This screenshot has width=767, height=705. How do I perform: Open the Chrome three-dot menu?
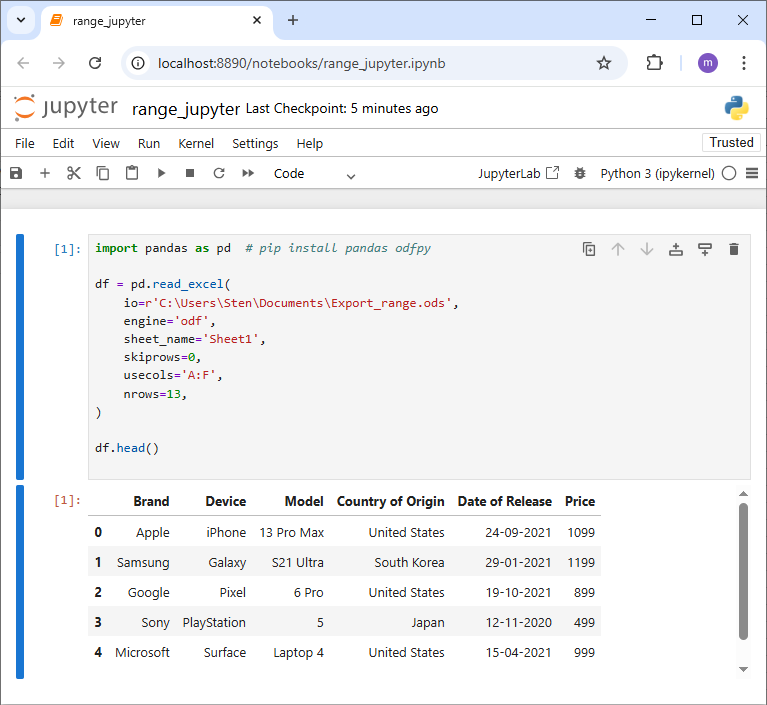pyautogui.click(x=744, y=63)
